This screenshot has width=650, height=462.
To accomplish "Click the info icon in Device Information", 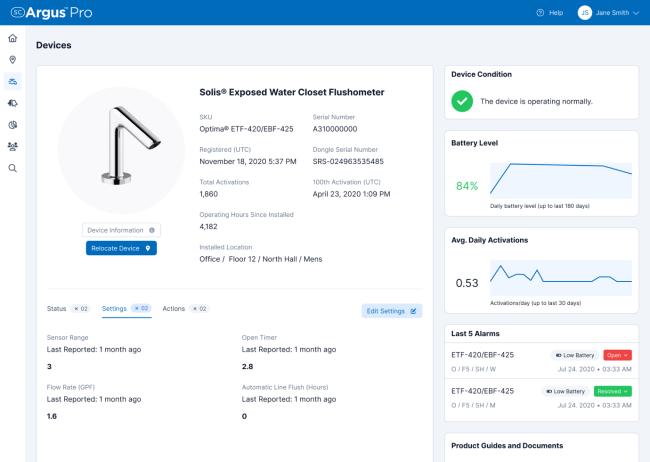I will [152, 230].
